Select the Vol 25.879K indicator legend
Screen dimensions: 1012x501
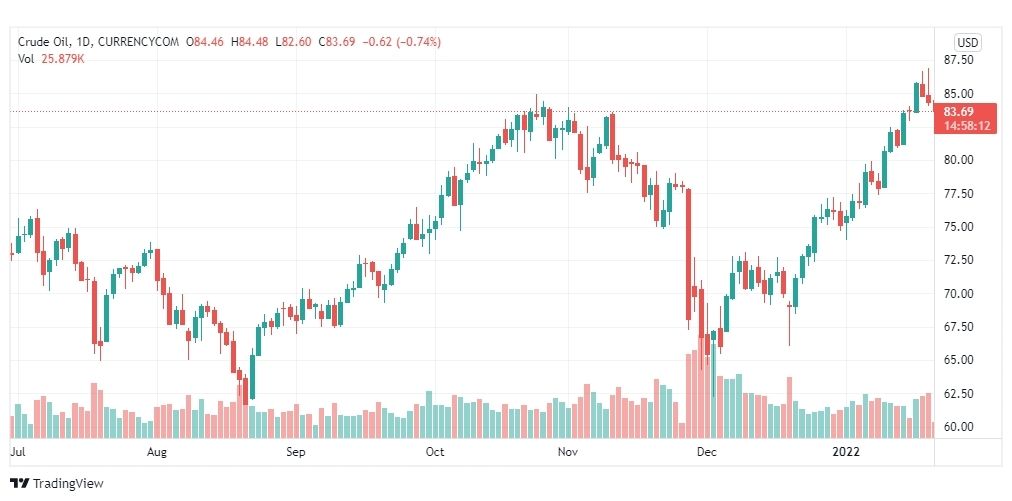52,58
